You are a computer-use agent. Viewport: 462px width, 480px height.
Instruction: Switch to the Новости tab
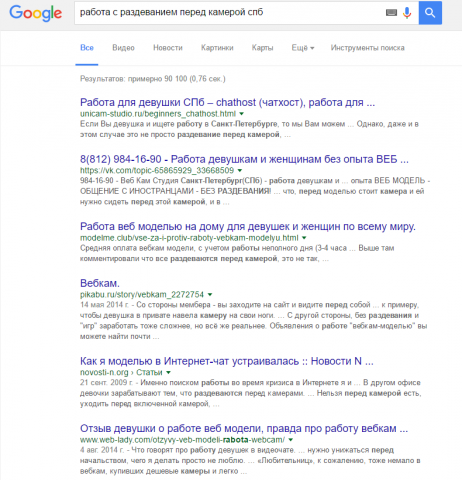pyautogui.click(x=168, y=48)
